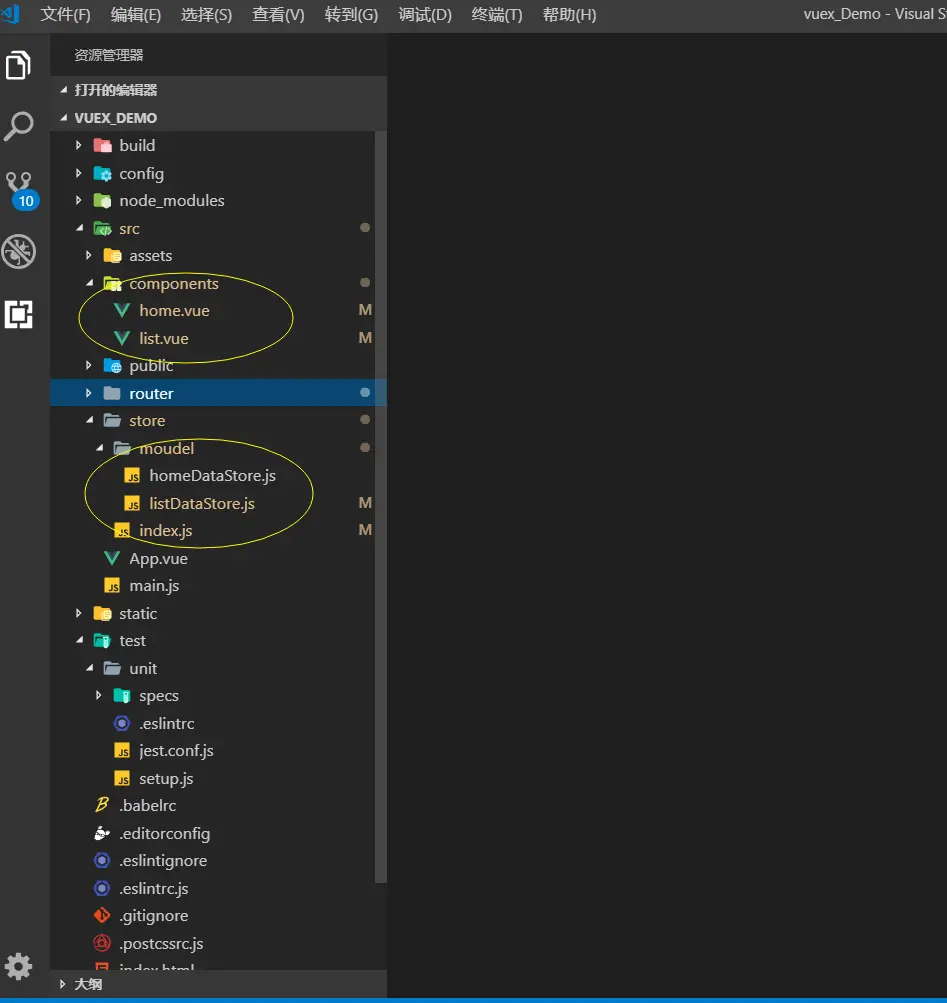The image size is (947, 1003).
Task: Click the explorer vertical scrollbar
Action: click(381, 507)
